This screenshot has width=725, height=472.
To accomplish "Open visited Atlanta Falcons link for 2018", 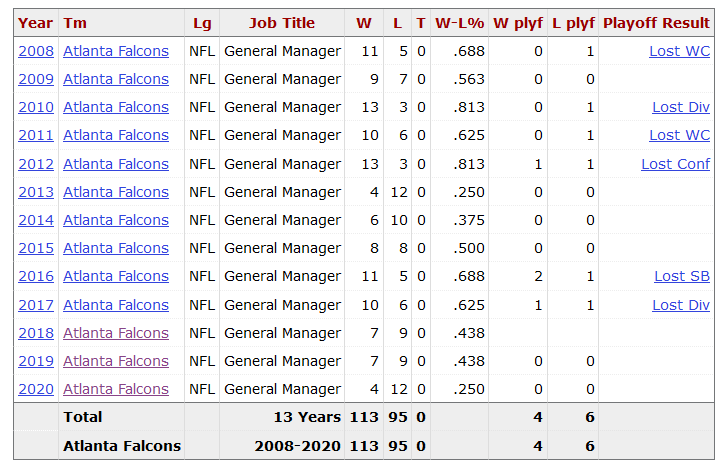I will click(116, 333).
